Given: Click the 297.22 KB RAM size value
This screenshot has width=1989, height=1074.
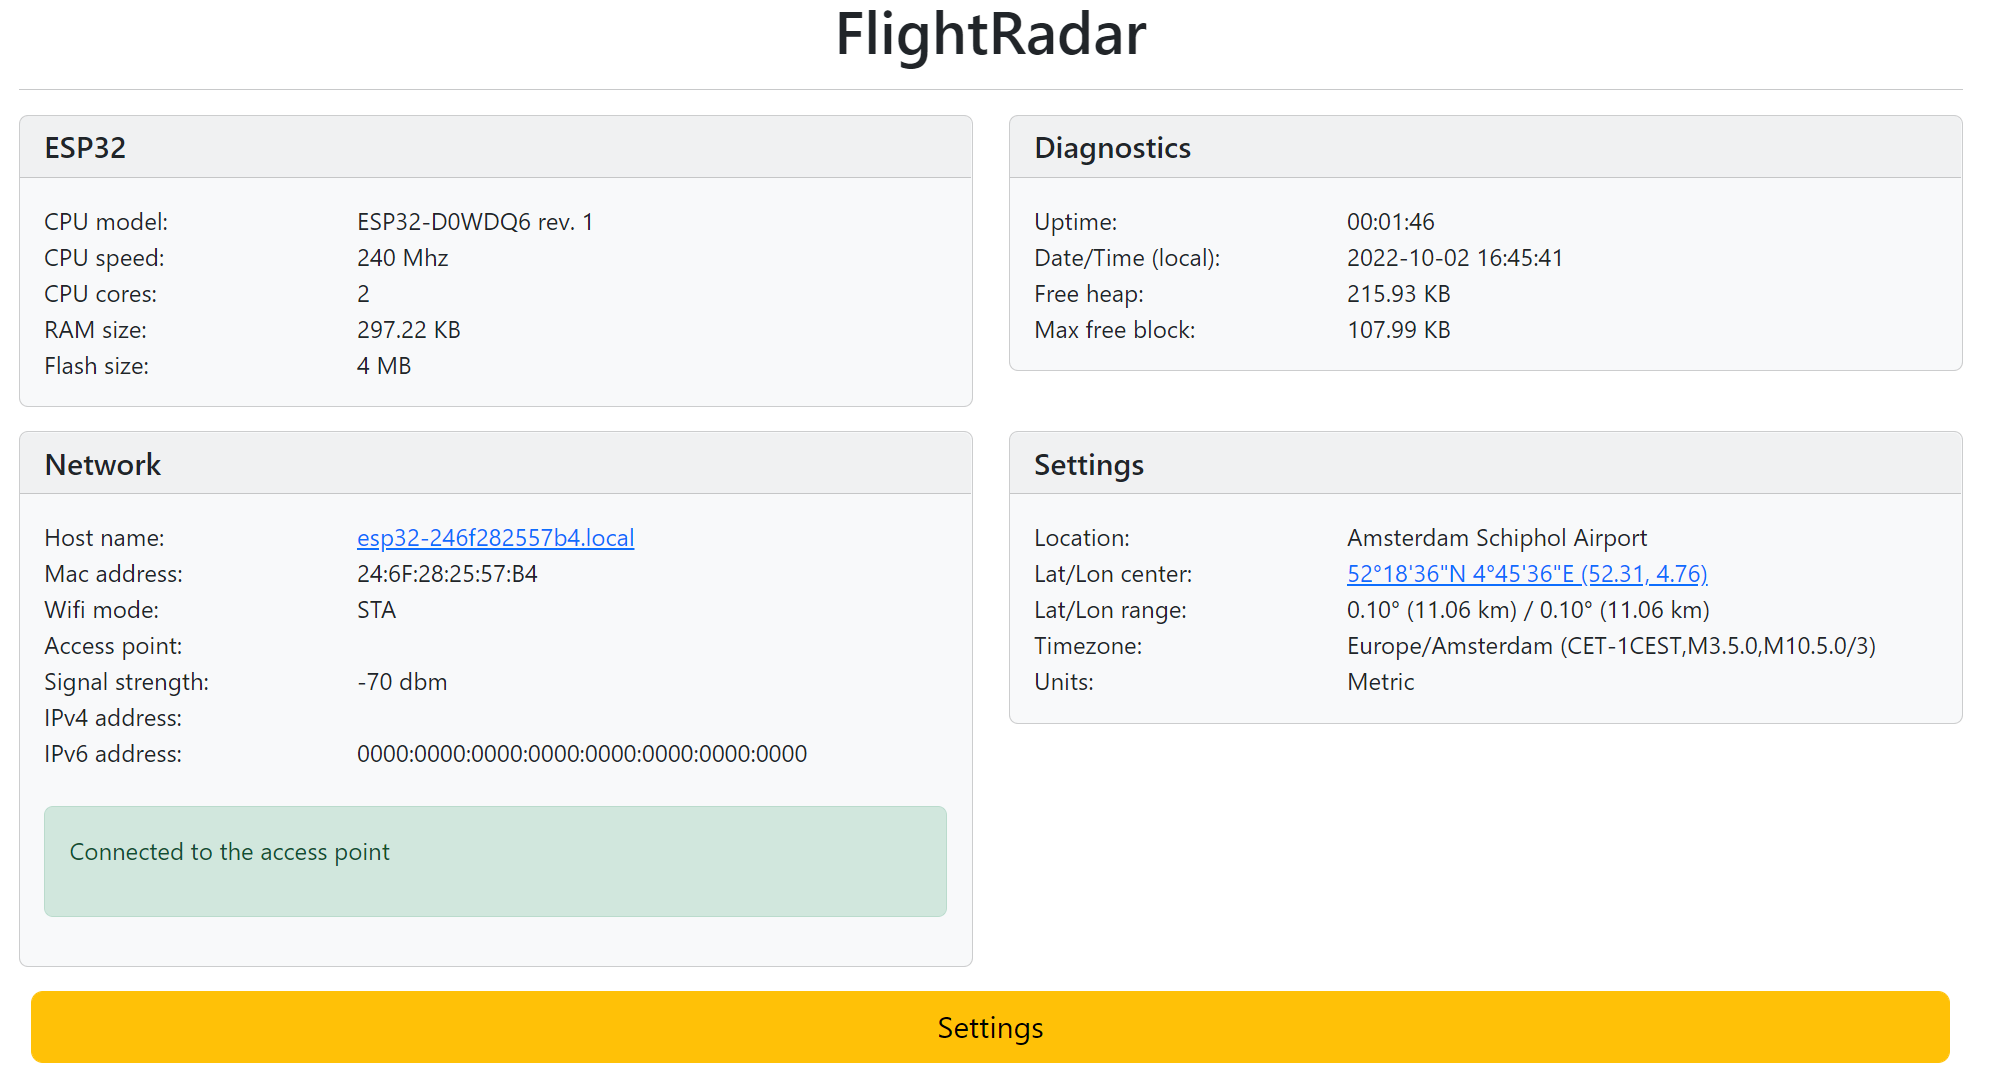Looking at the screenshot, I should coord(408,330).
